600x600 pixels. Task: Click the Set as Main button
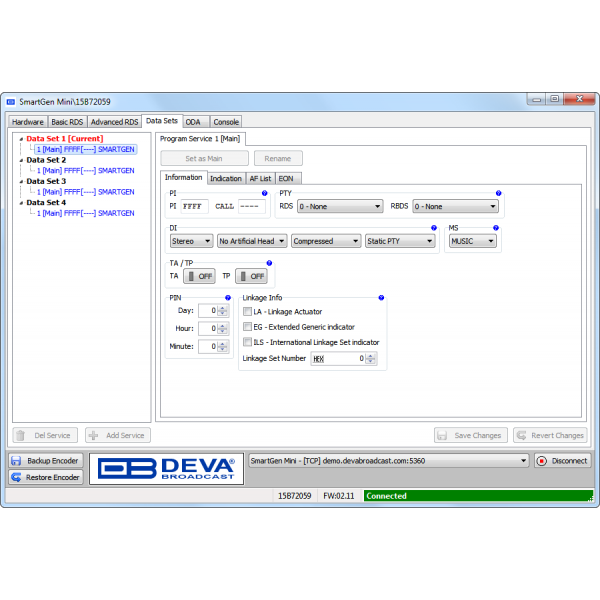coord(204,158)
